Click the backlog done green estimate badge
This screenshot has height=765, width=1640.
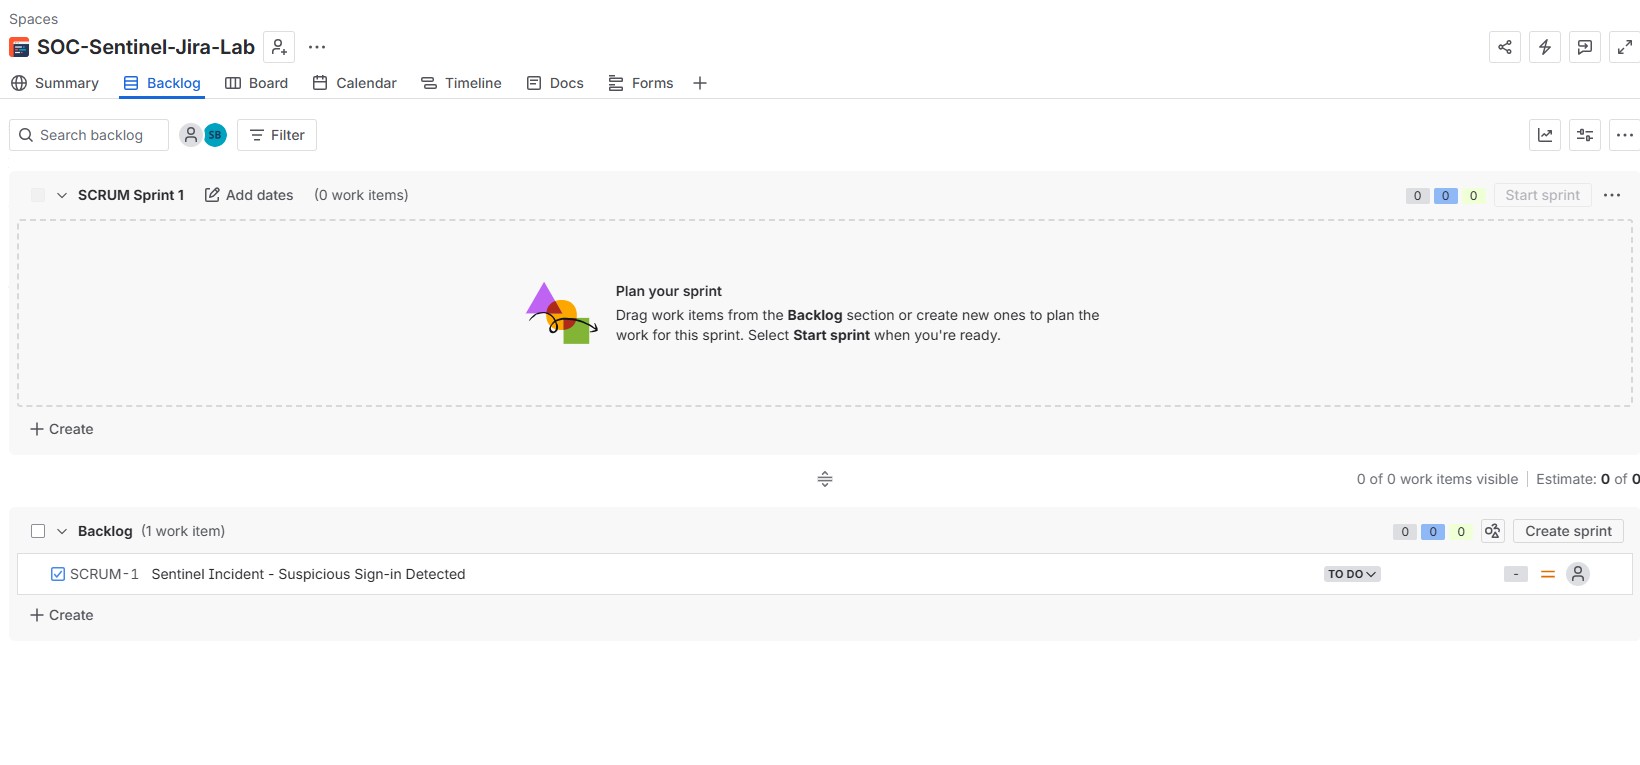click(x=1461, y=532)
